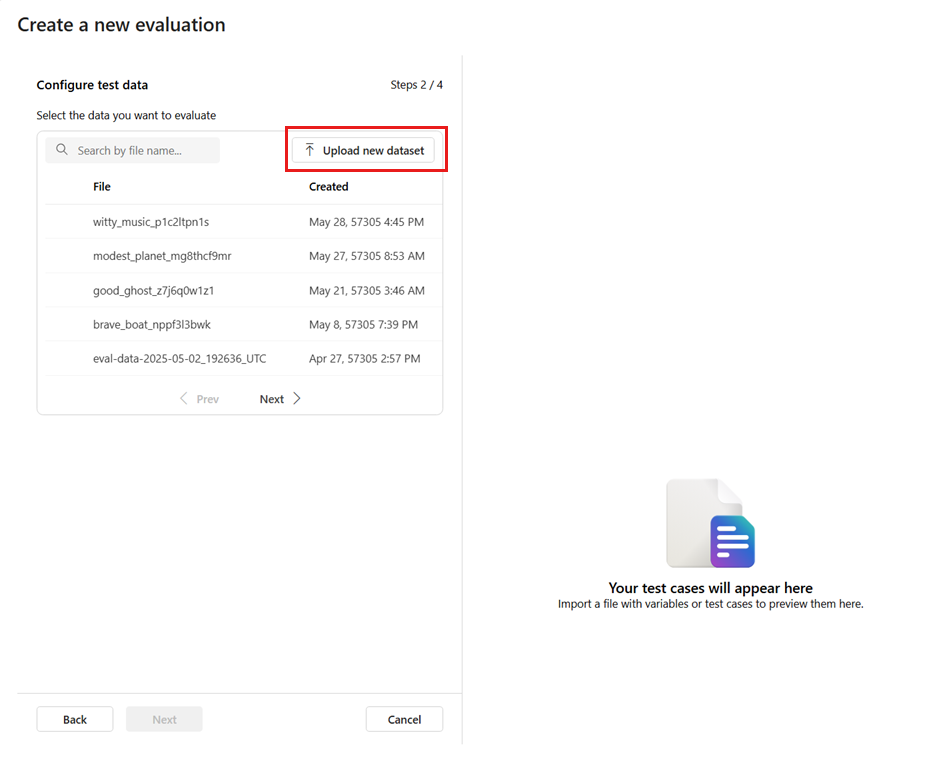Click the Apr 27, 57305 2:57 PM date
The height and width of the screenshot is (763, 947).
tap(365, 358)
